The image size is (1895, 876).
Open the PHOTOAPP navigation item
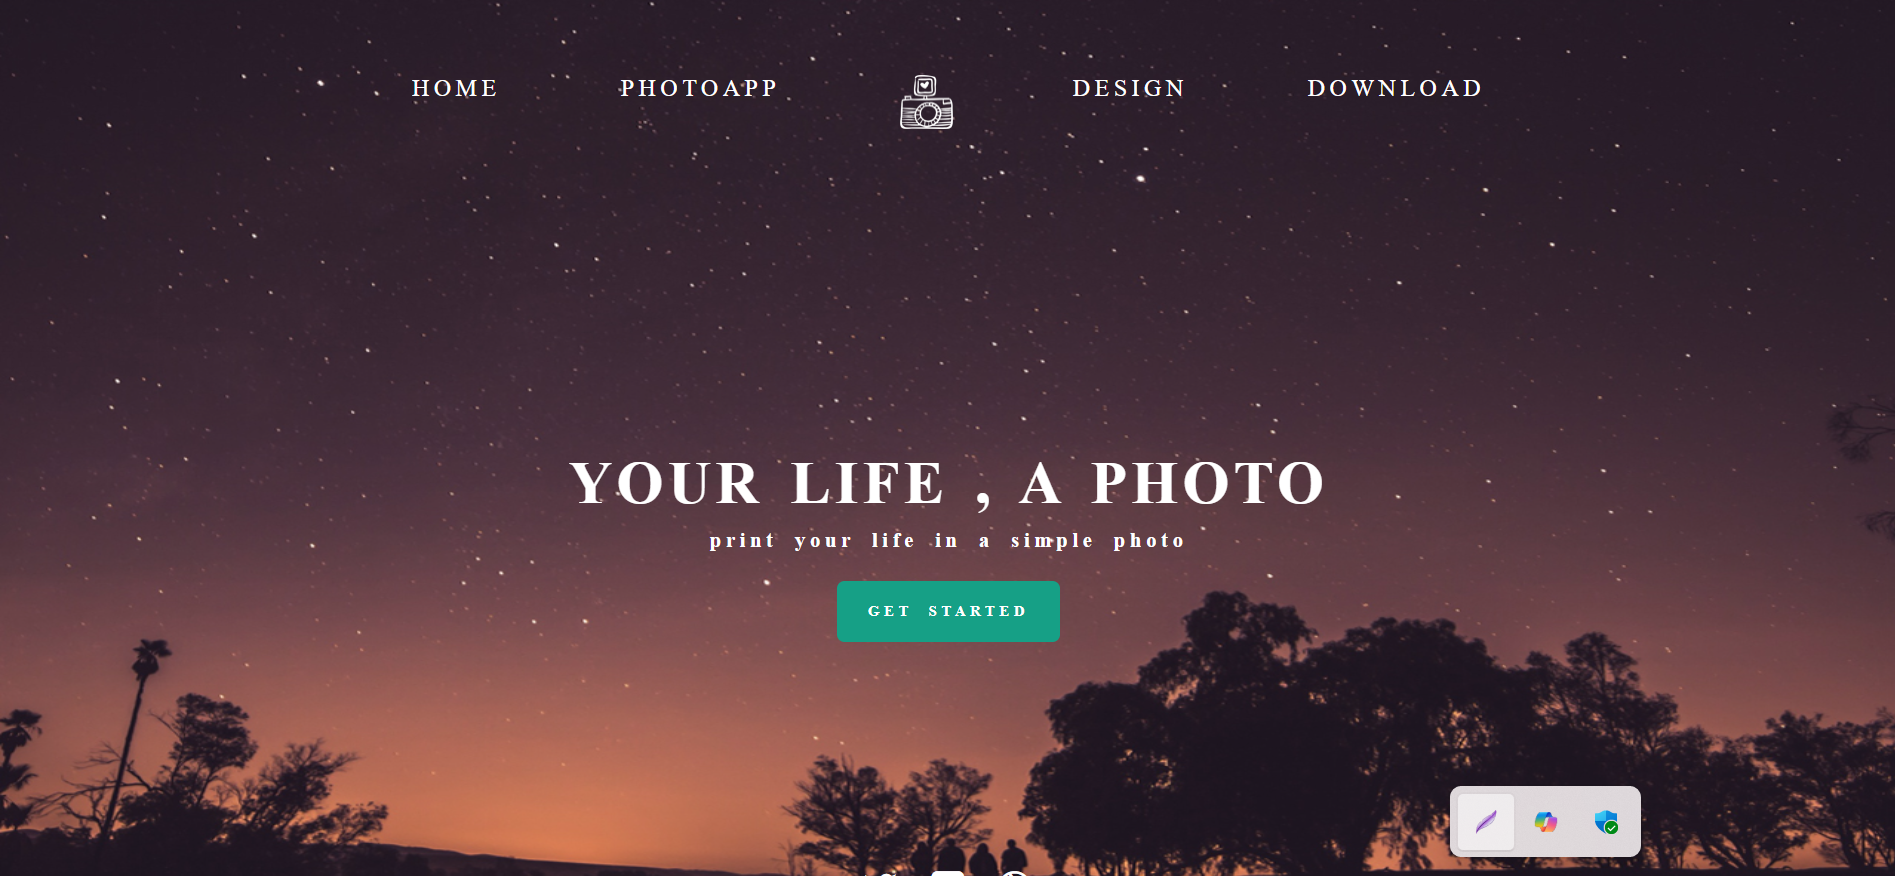click(699, 88)
